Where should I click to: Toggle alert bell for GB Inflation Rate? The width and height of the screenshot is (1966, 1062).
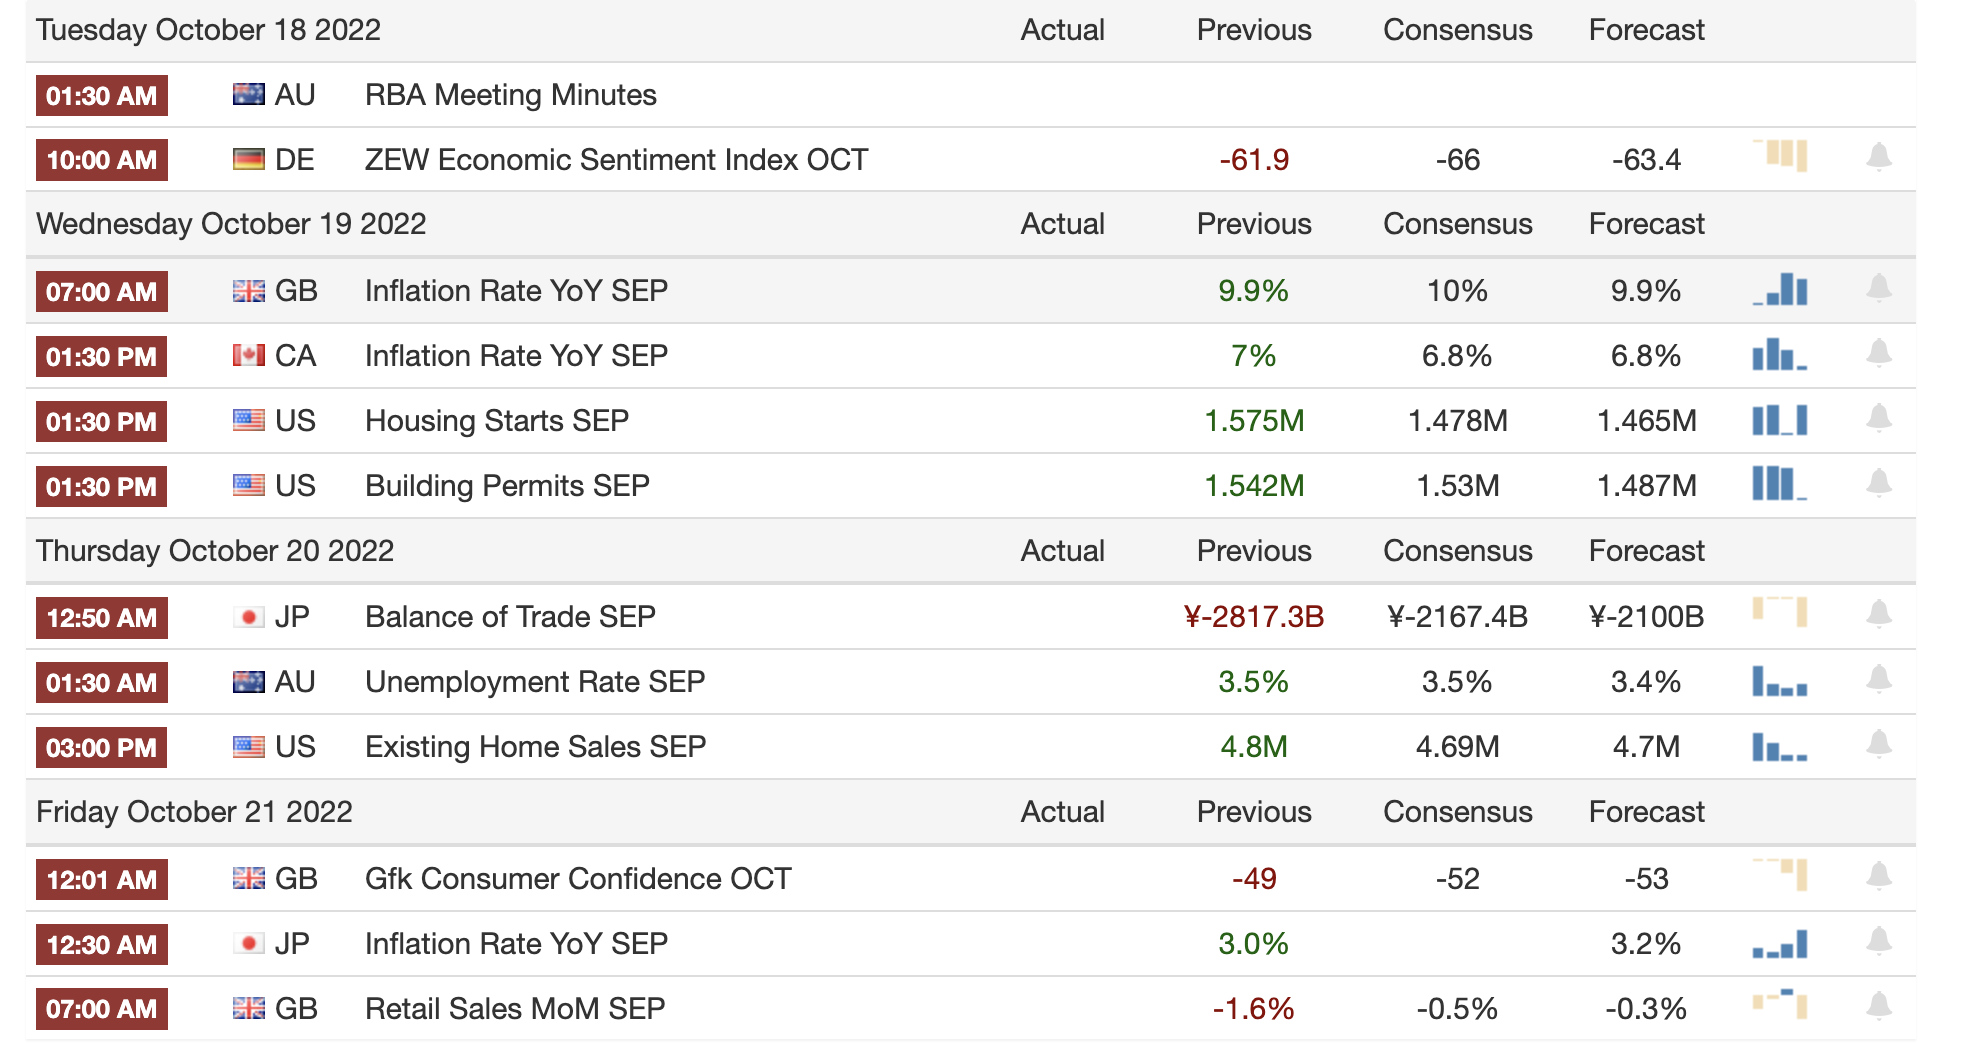pyautogui.click(x=1878, y=289)
